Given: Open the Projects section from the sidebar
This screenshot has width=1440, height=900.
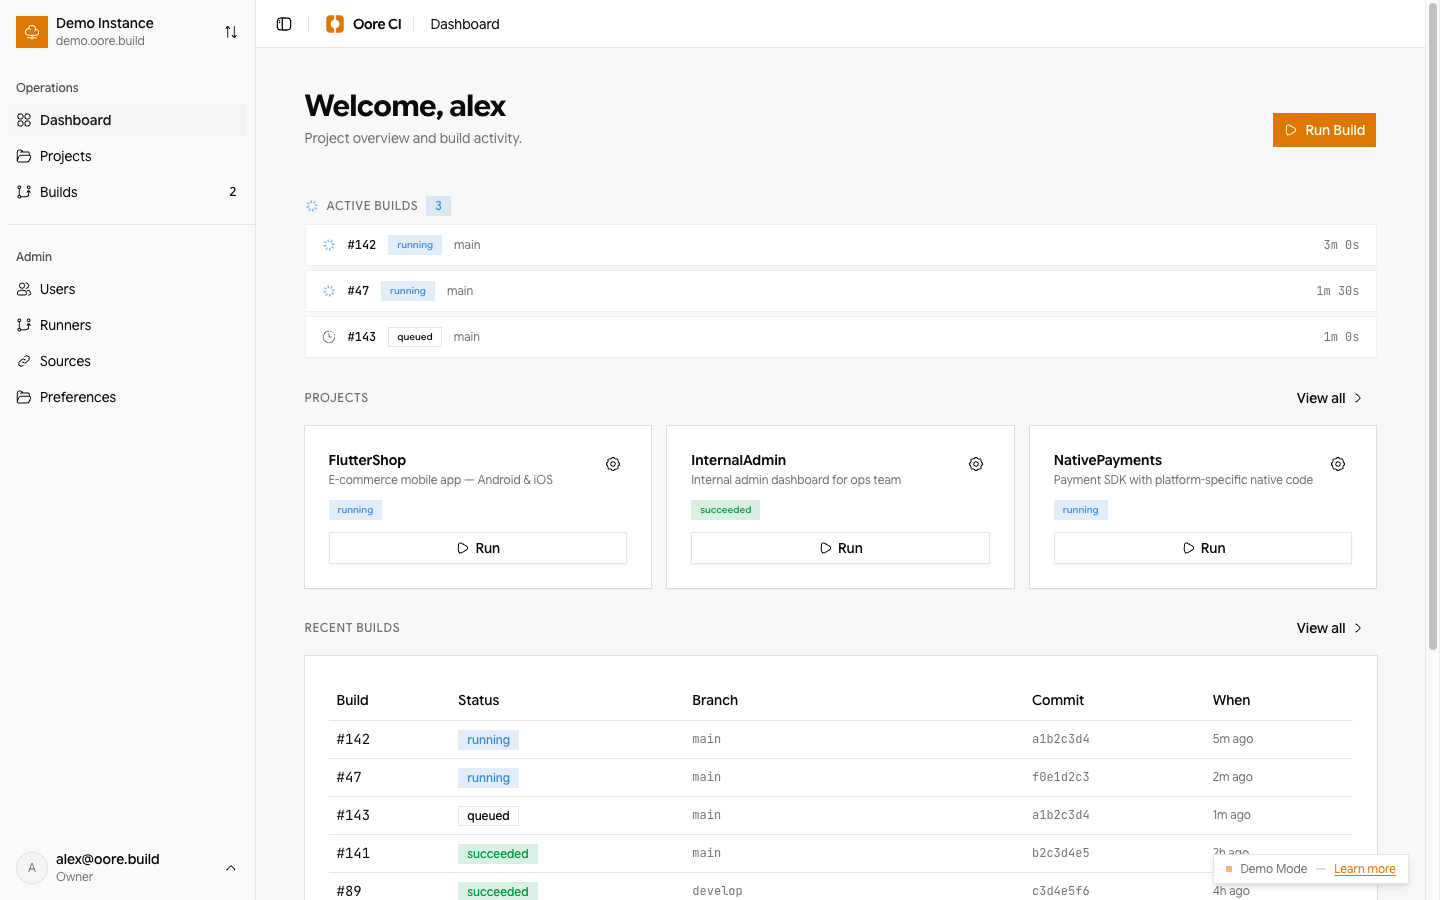Looking at the screenshot, I should [64, 156].
